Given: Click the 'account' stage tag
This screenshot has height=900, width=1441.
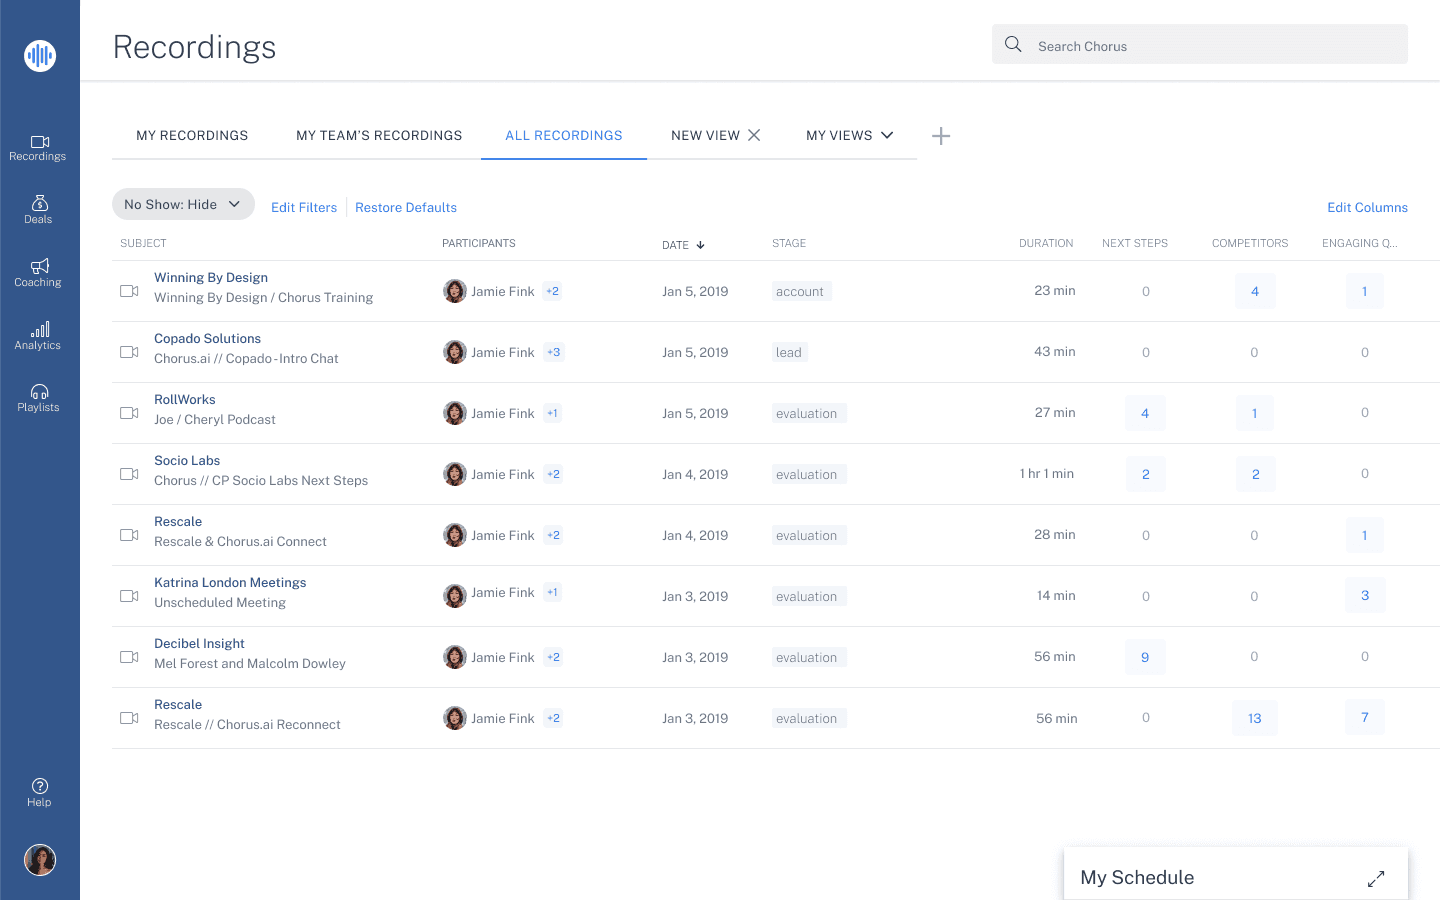Looking at the screenshot, I should click(x=801, y=291).
